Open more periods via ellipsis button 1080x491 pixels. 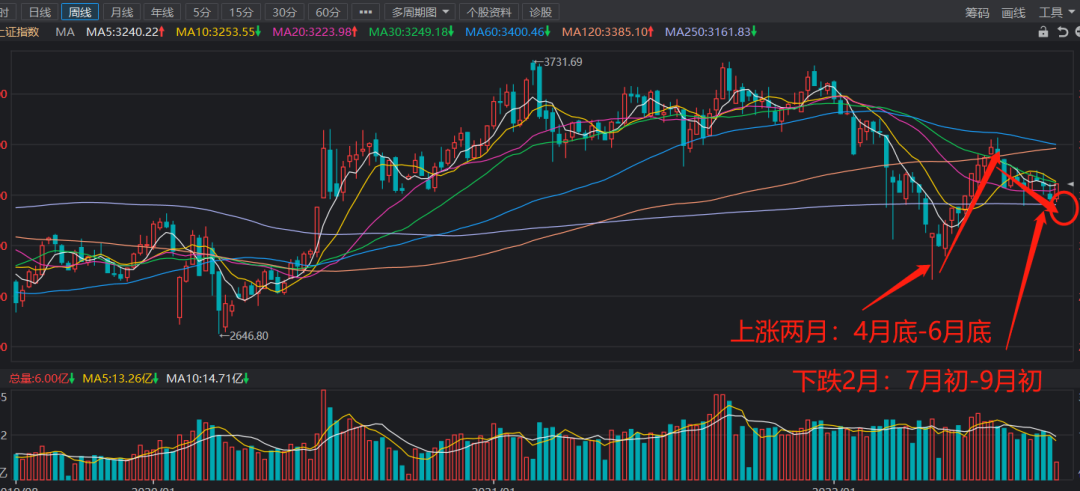point(366,12)
